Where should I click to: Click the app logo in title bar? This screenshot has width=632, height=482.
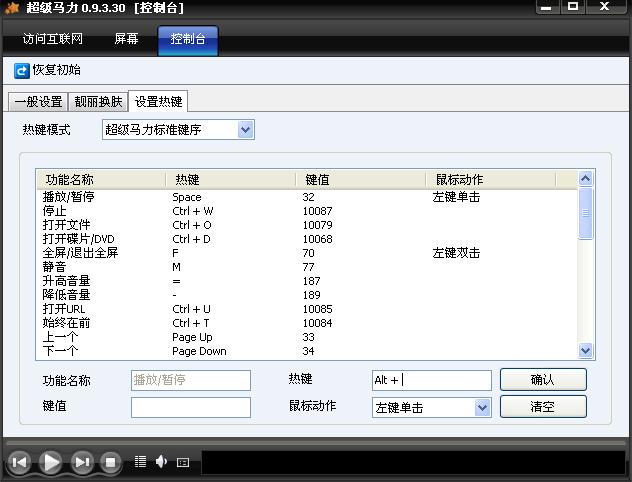(x=12, y=8)
